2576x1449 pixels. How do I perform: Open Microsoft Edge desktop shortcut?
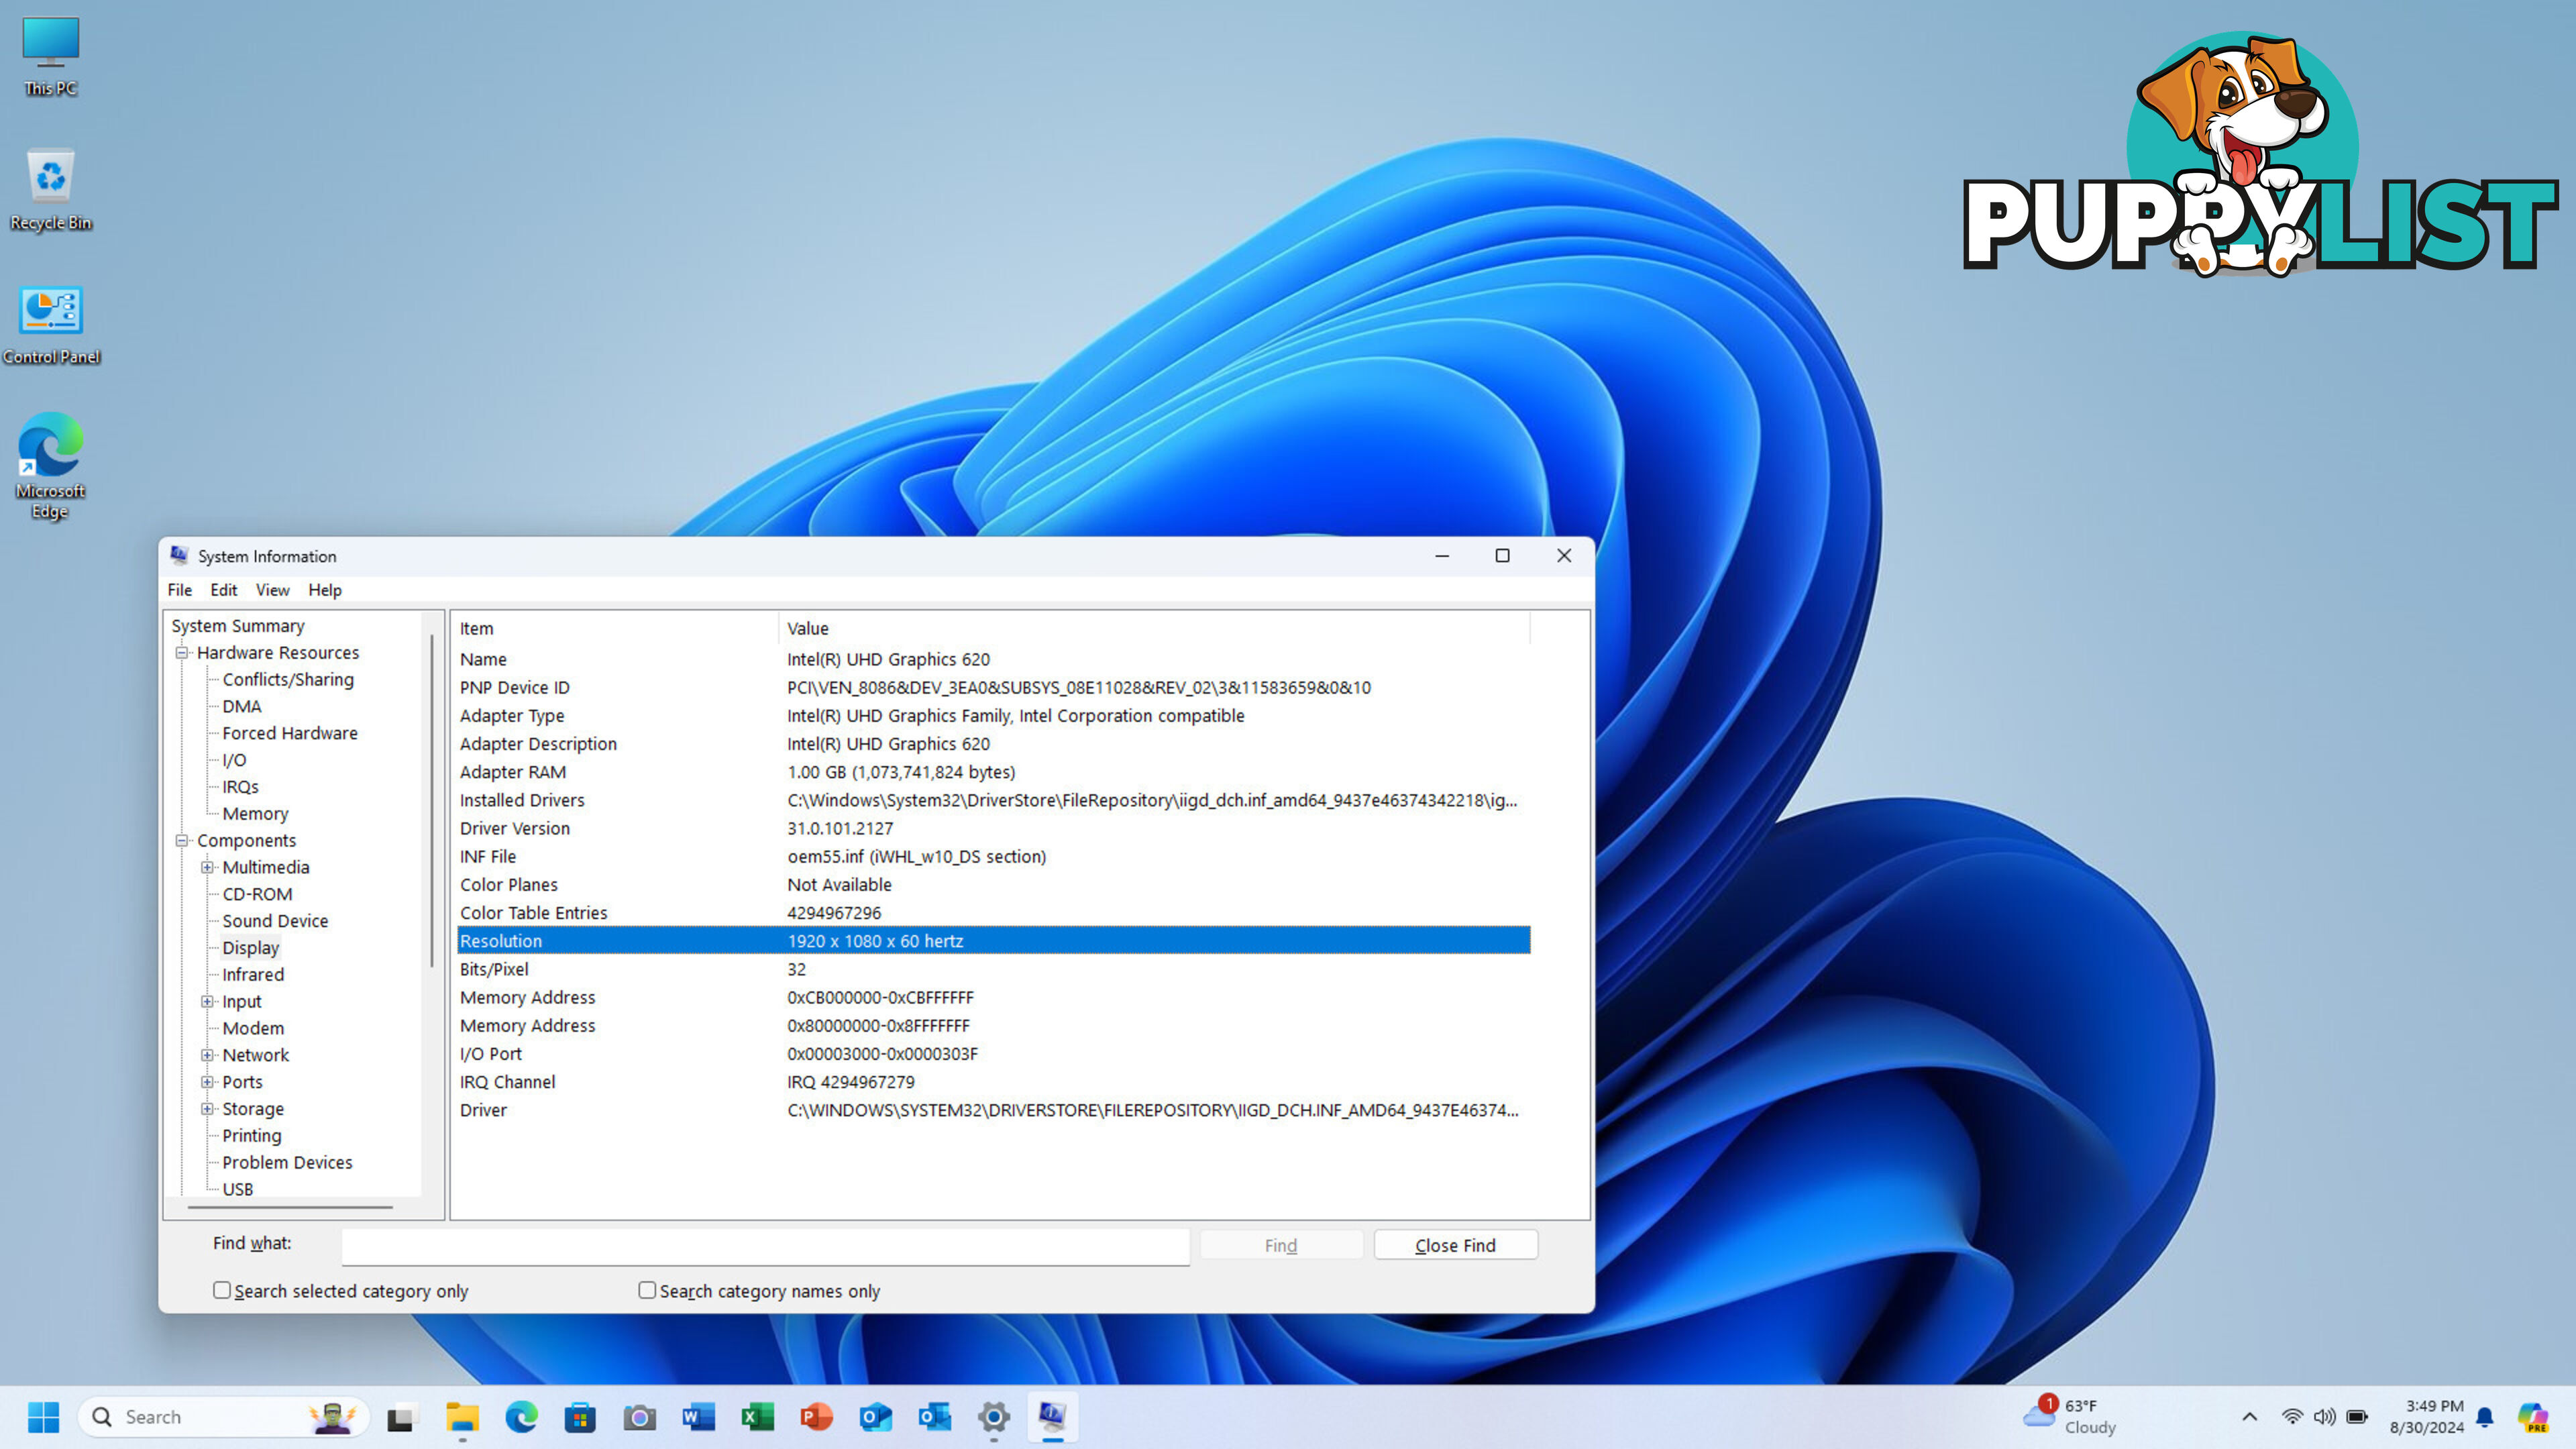(x=50, y=466)
